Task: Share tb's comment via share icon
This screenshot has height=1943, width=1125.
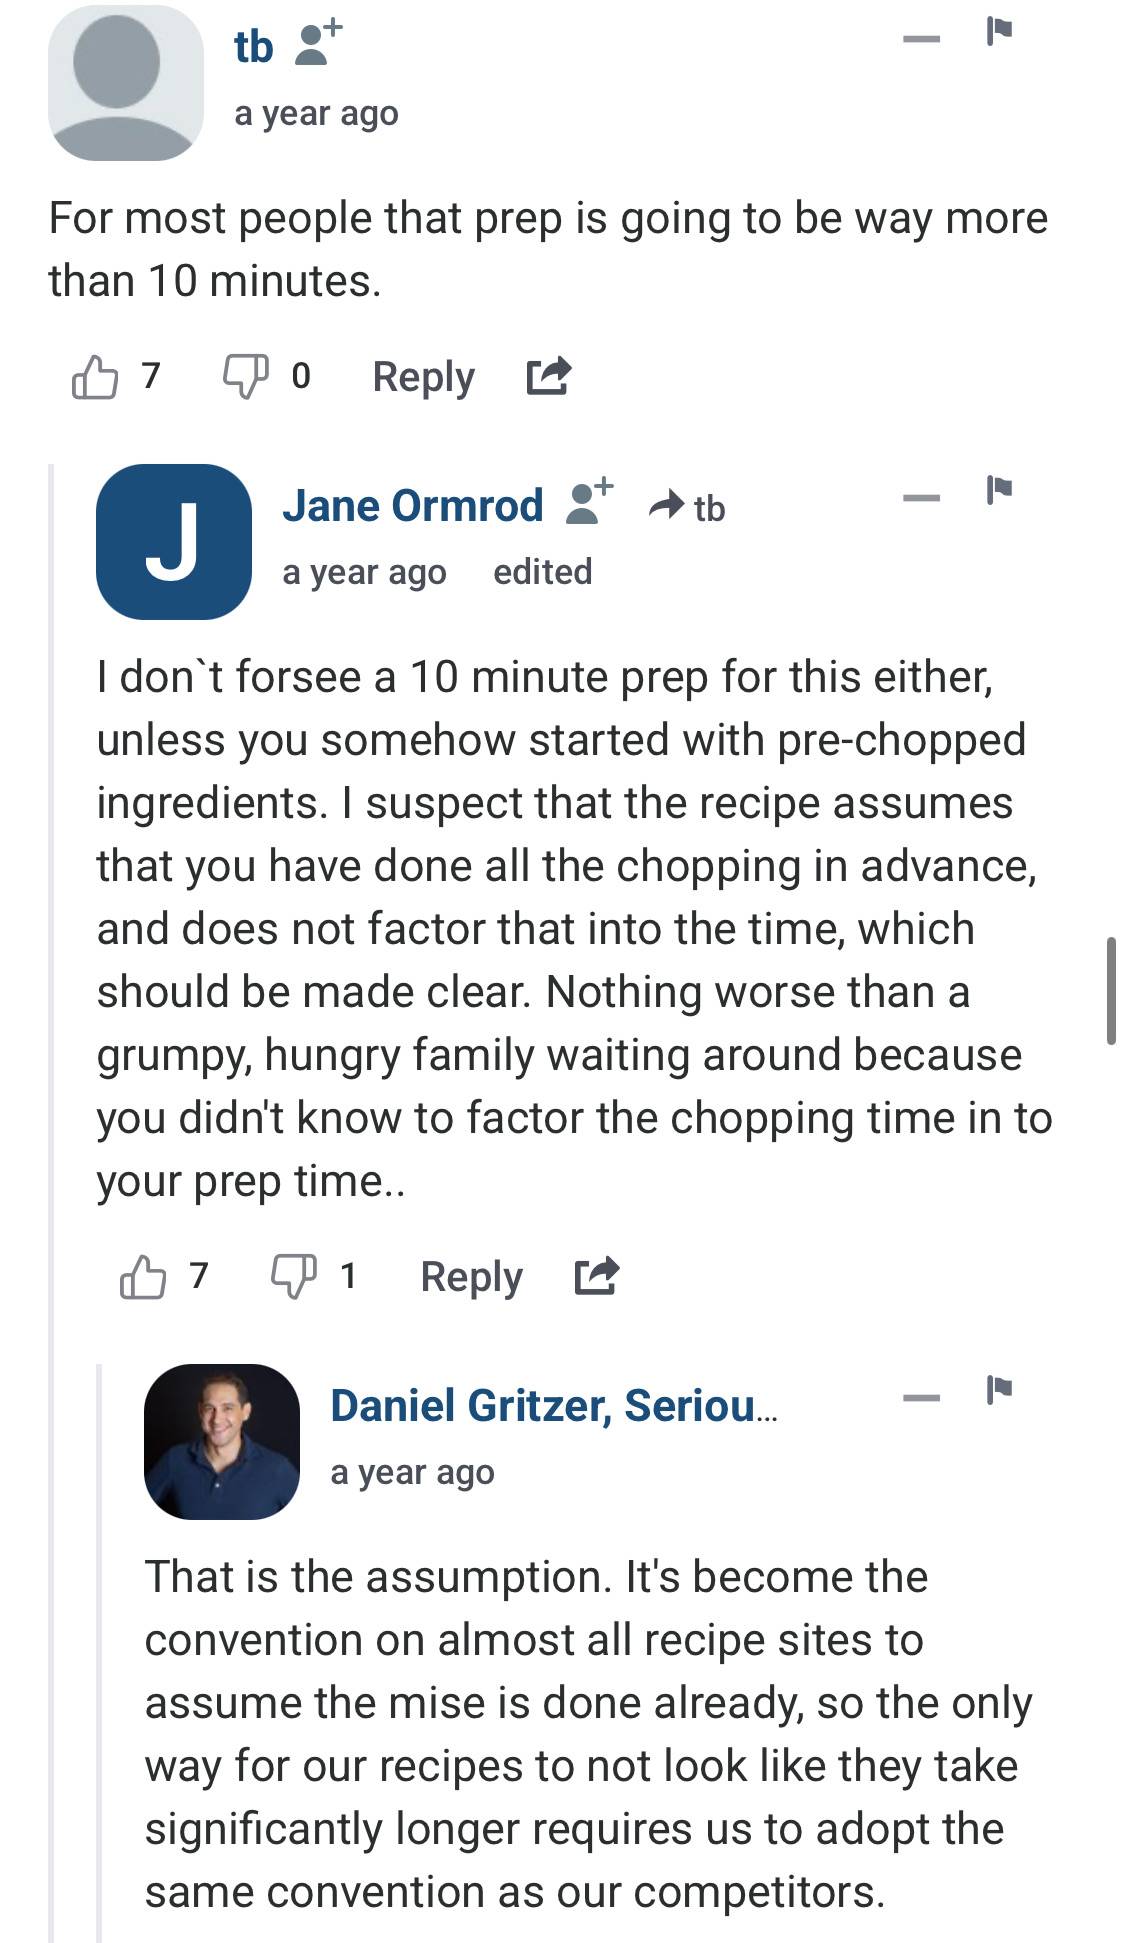Action: click(548, 375)
